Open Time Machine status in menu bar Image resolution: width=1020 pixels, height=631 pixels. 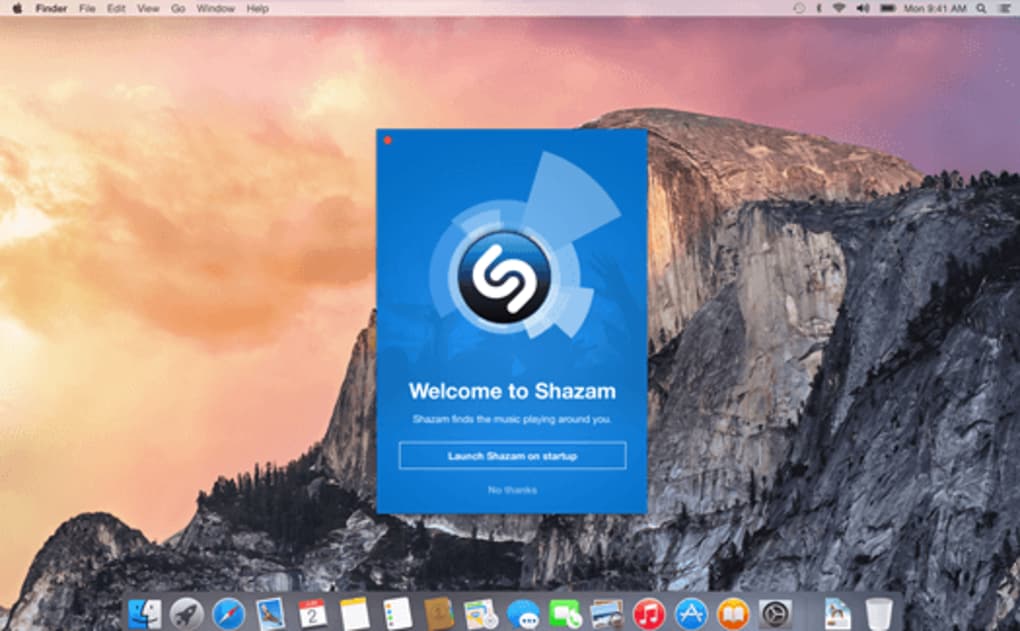pyautogui.click(x=799, y=8)
